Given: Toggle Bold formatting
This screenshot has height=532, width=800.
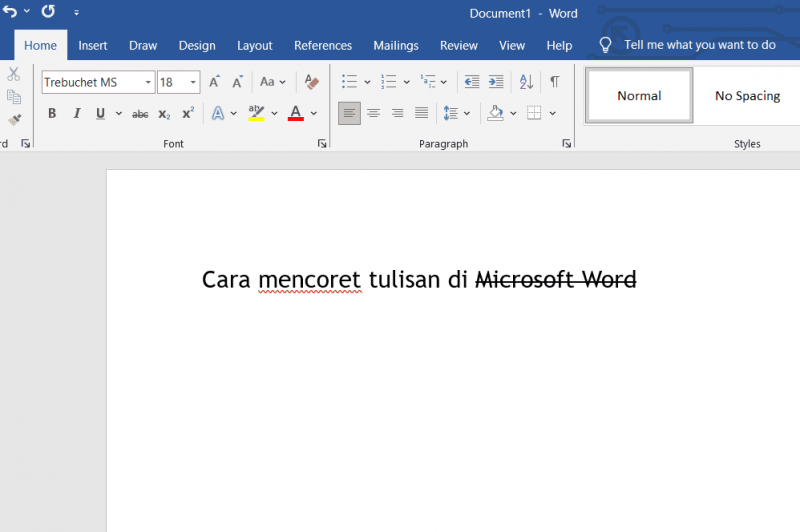Looking at the screenshot, I should [52, 113].
